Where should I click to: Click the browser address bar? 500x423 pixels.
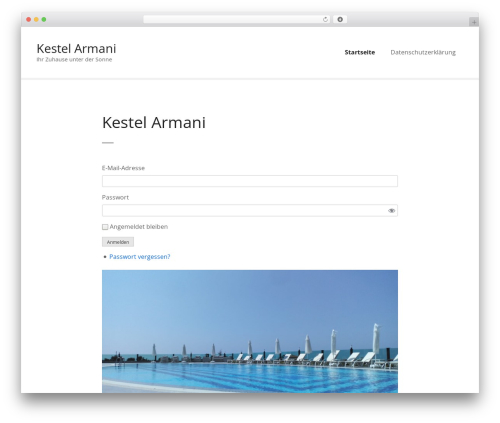pyautogui.click(x=237, y=19)
